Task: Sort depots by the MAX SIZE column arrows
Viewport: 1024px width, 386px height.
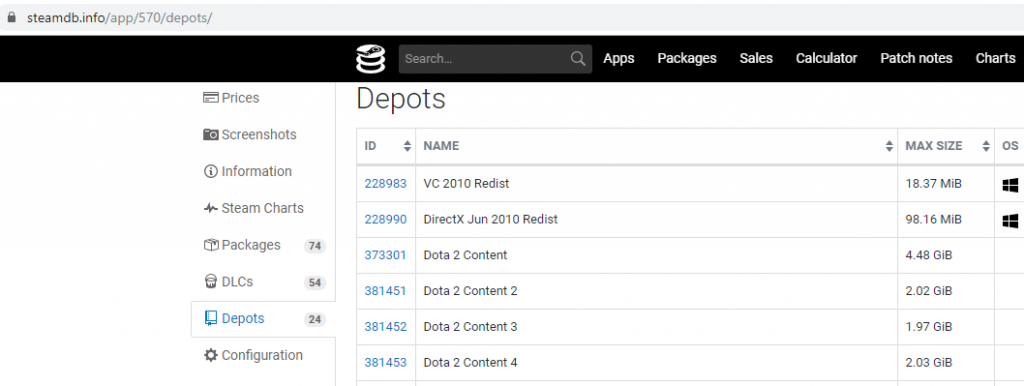Action: [x=986, y=146]
